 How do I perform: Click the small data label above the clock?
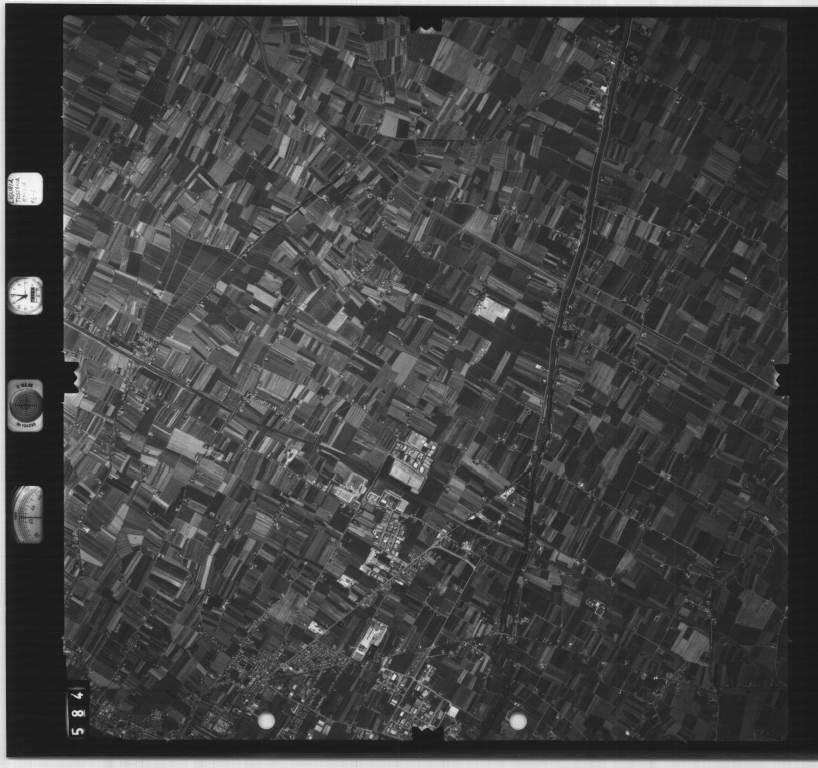pos(25,188)
